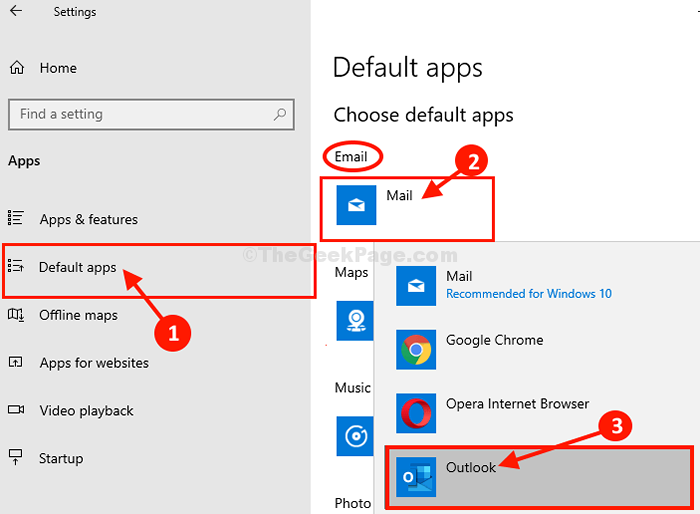Select Mail label in the app chooser

tap(459, 276)
